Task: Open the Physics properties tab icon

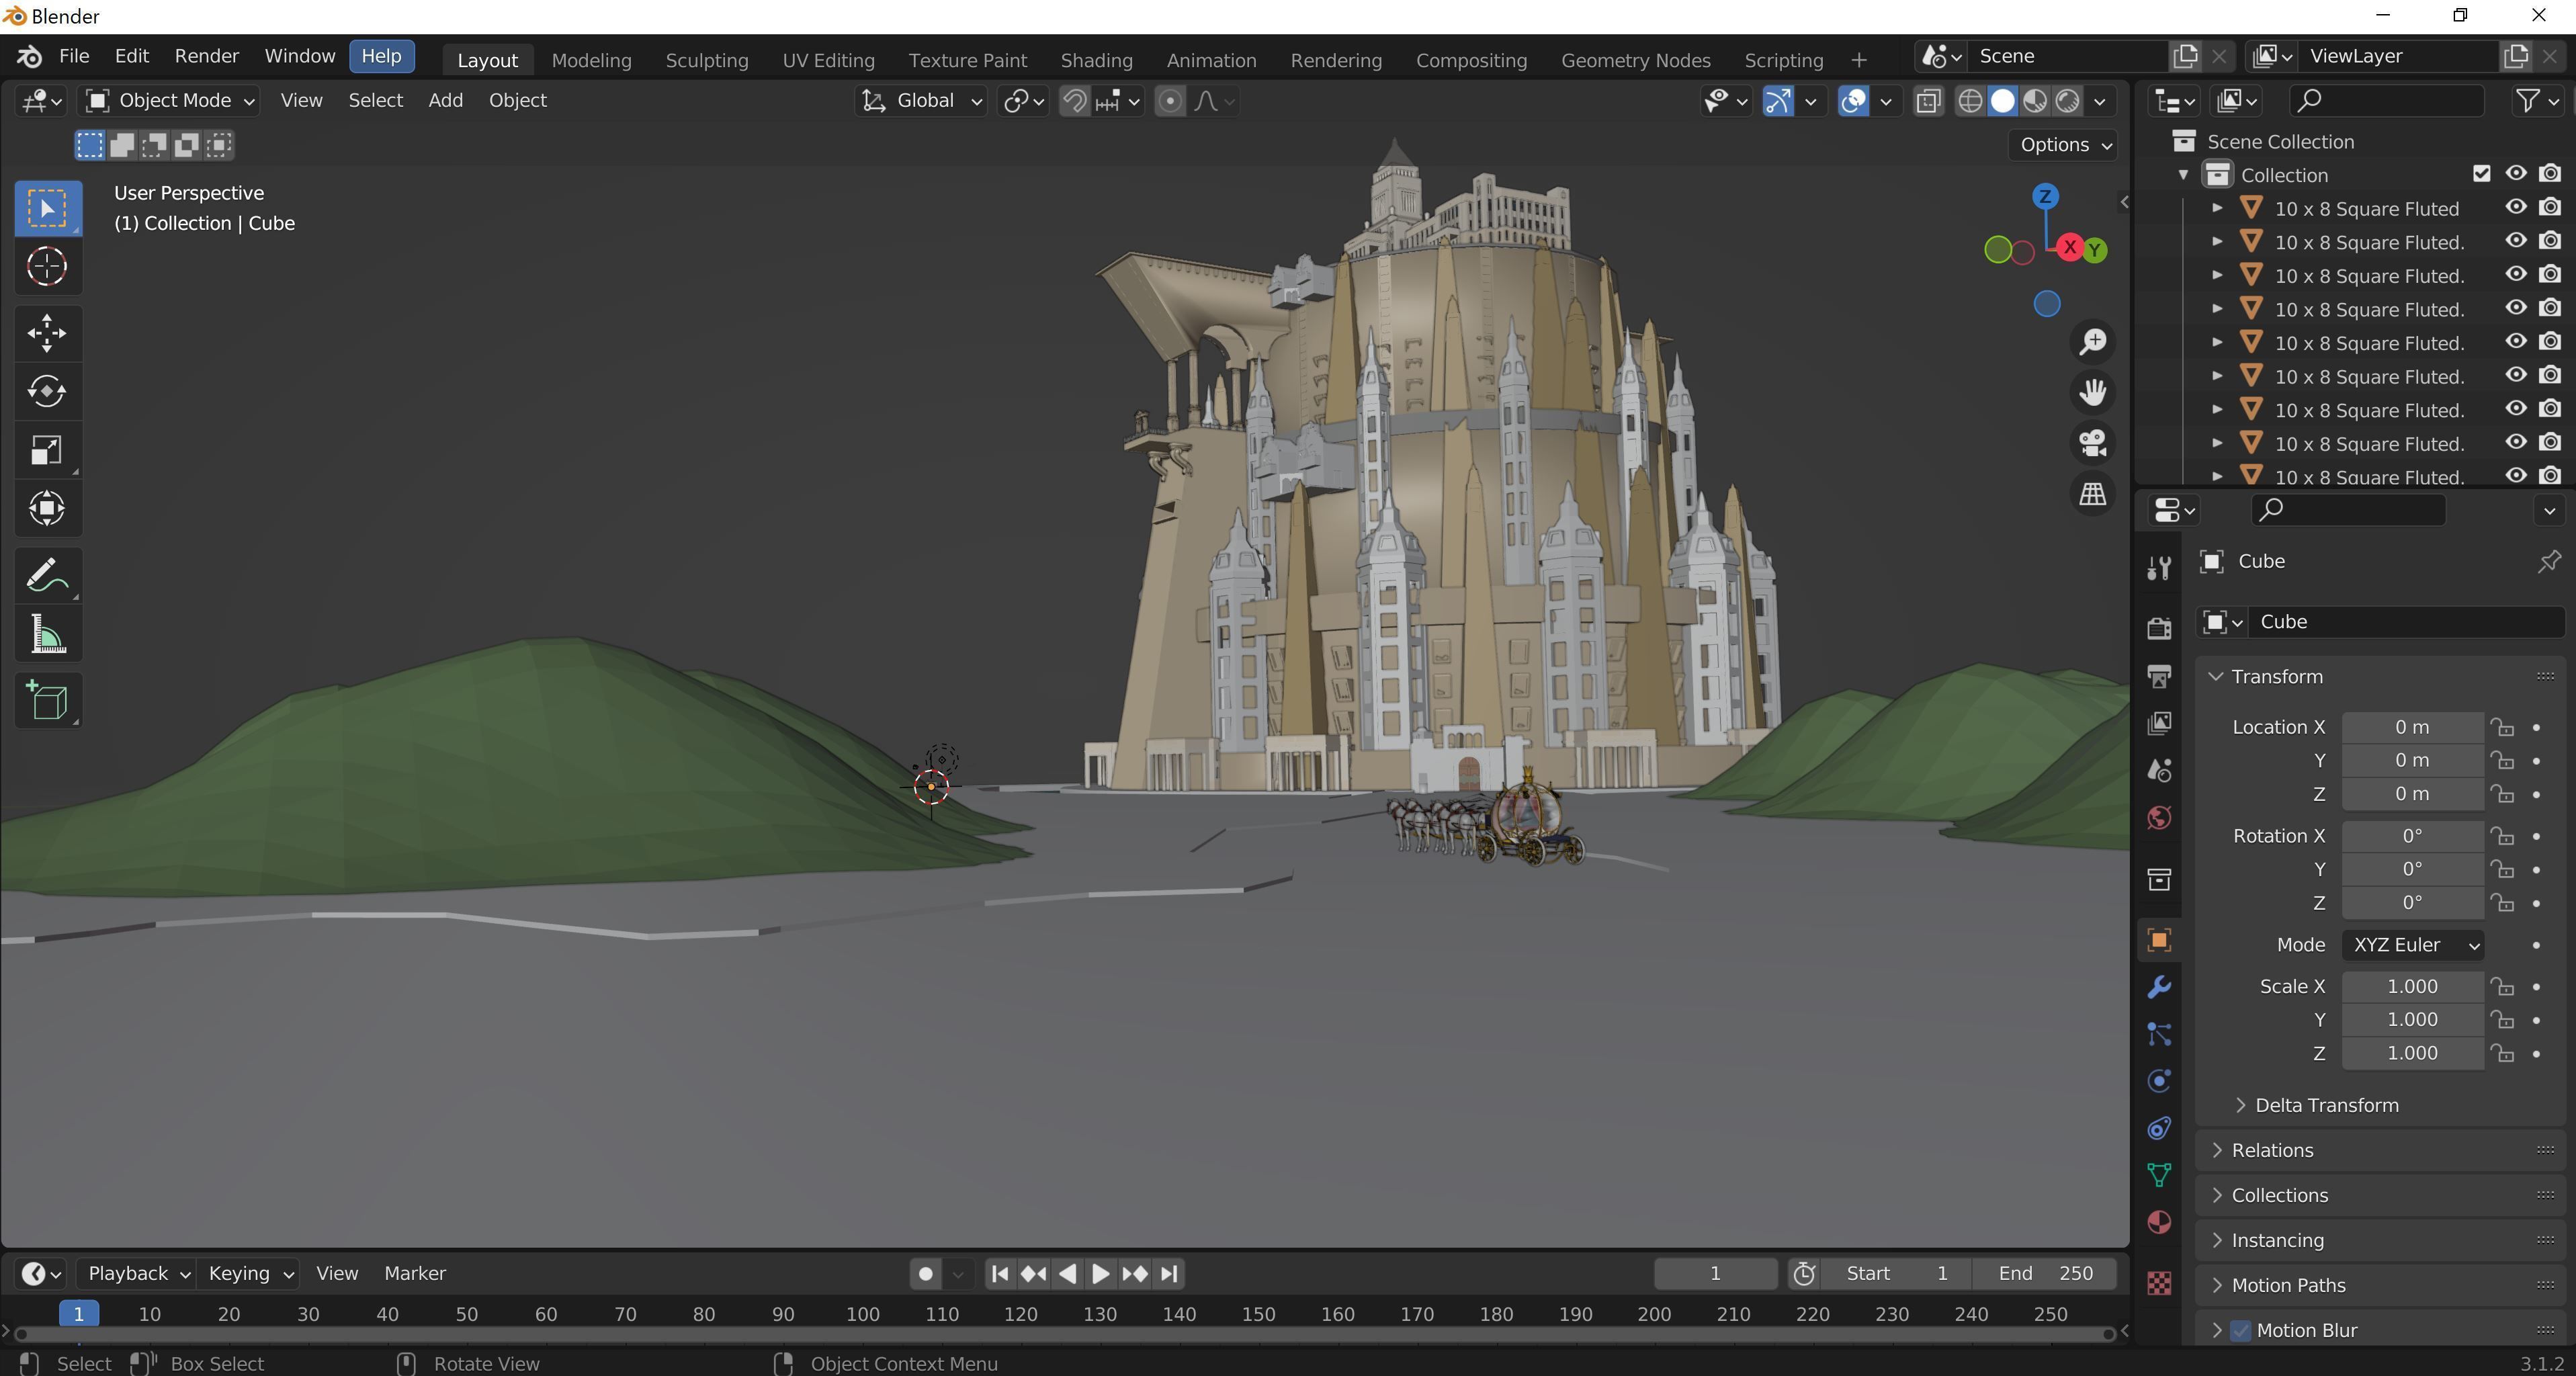Action: (2159, 1081)
